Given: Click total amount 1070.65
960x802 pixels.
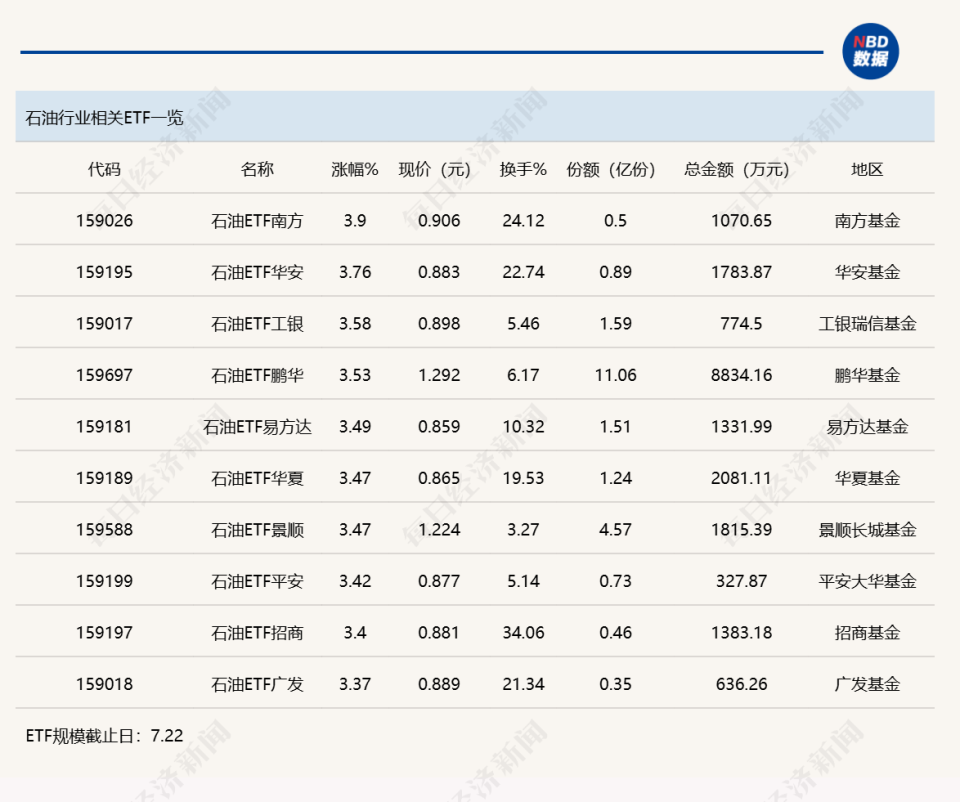Looking at the screenshot, I should 741,220.
